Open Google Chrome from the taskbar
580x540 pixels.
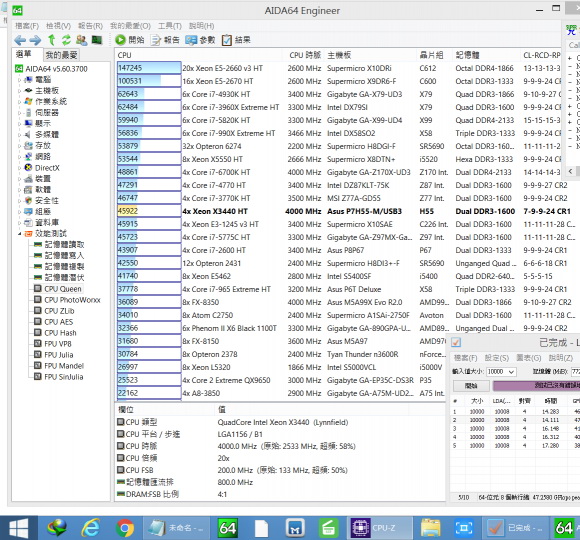point(125,528)
